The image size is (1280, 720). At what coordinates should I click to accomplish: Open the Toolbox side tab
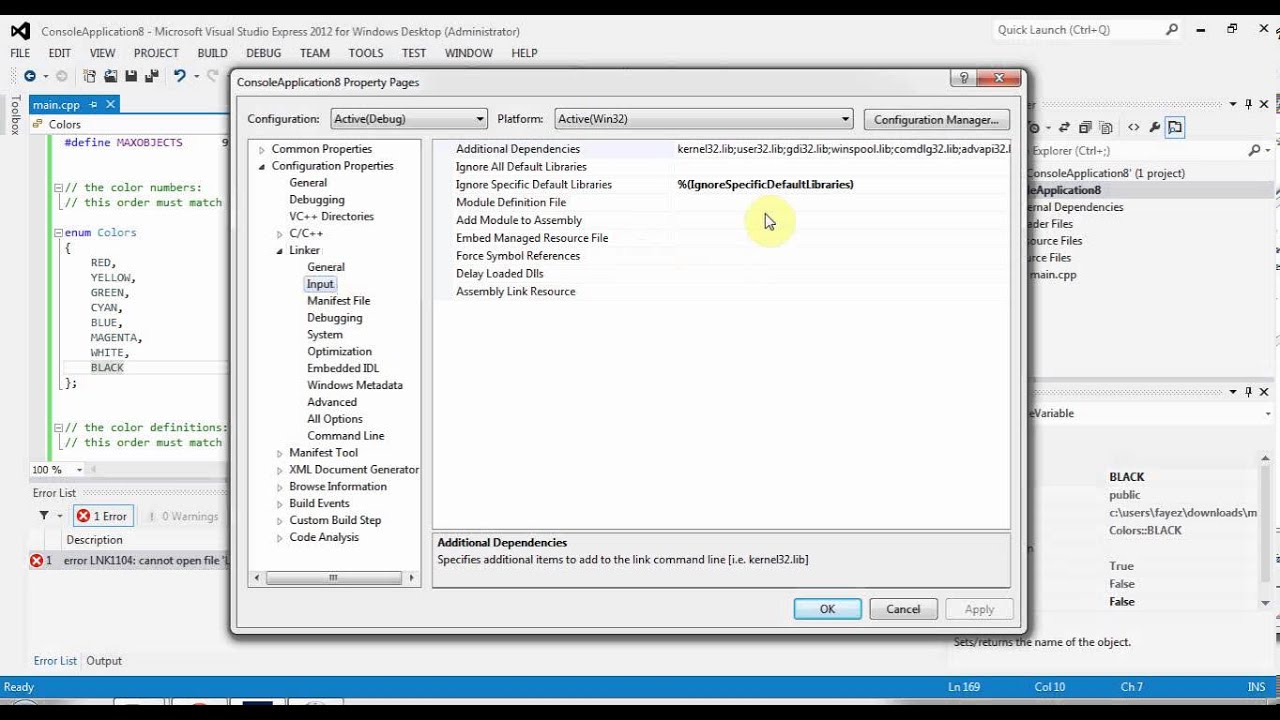(x=15, y=115)
